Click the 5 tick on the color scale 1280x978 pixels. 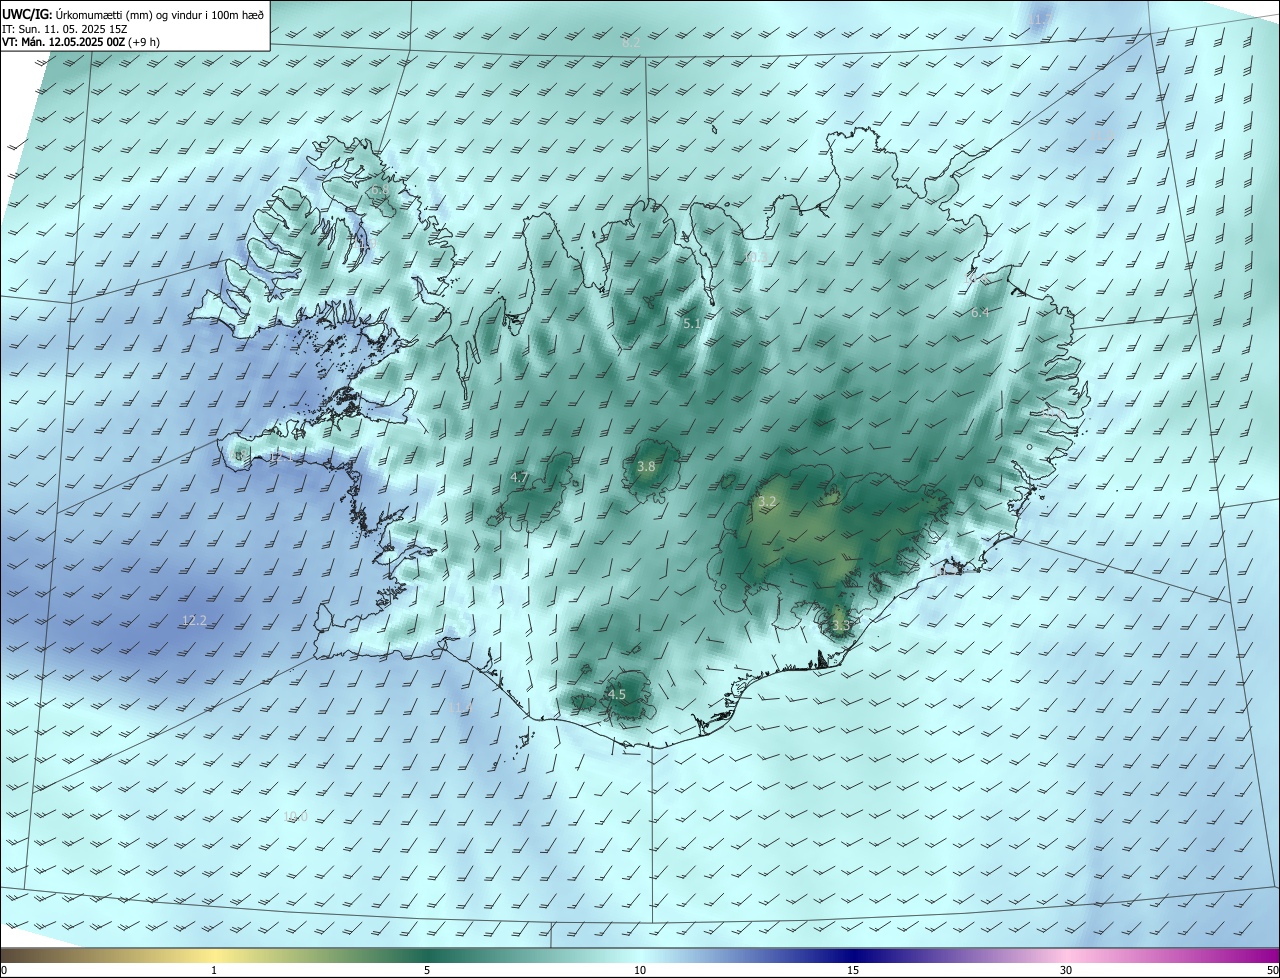[427, 970]
